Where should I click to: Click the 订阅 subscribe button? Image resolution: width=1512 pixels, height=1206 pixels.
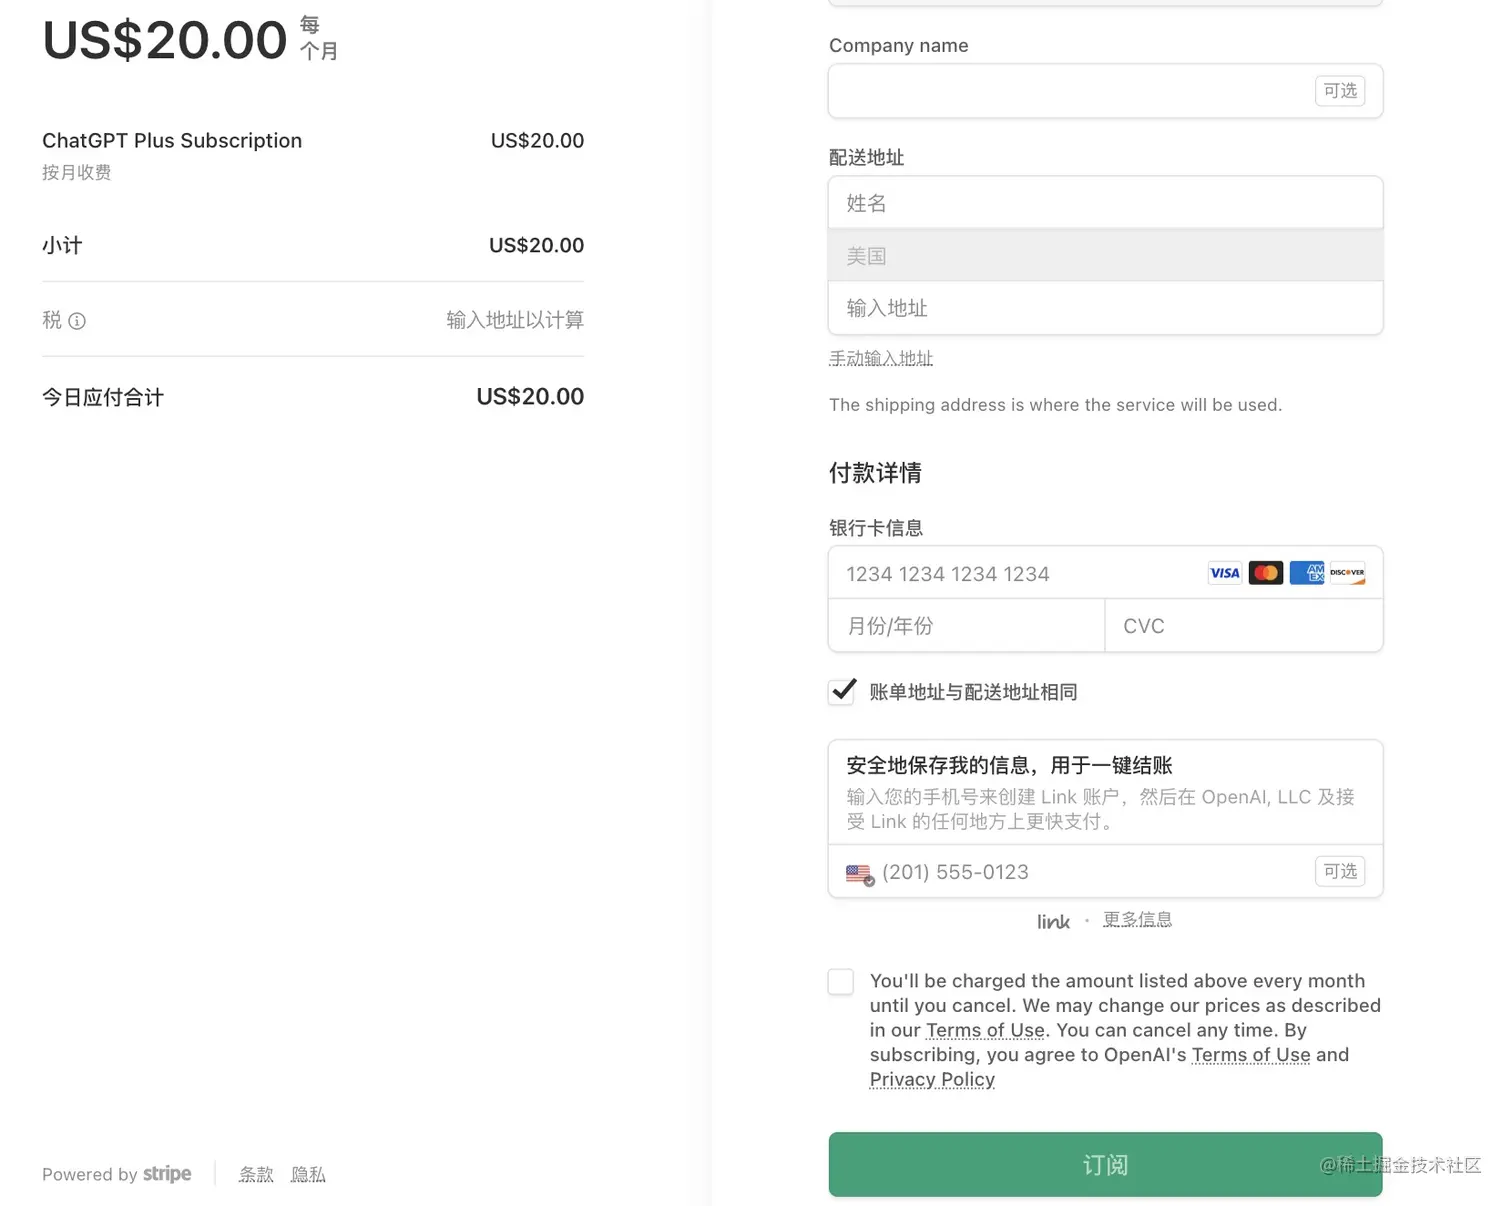point(1105,1164)
